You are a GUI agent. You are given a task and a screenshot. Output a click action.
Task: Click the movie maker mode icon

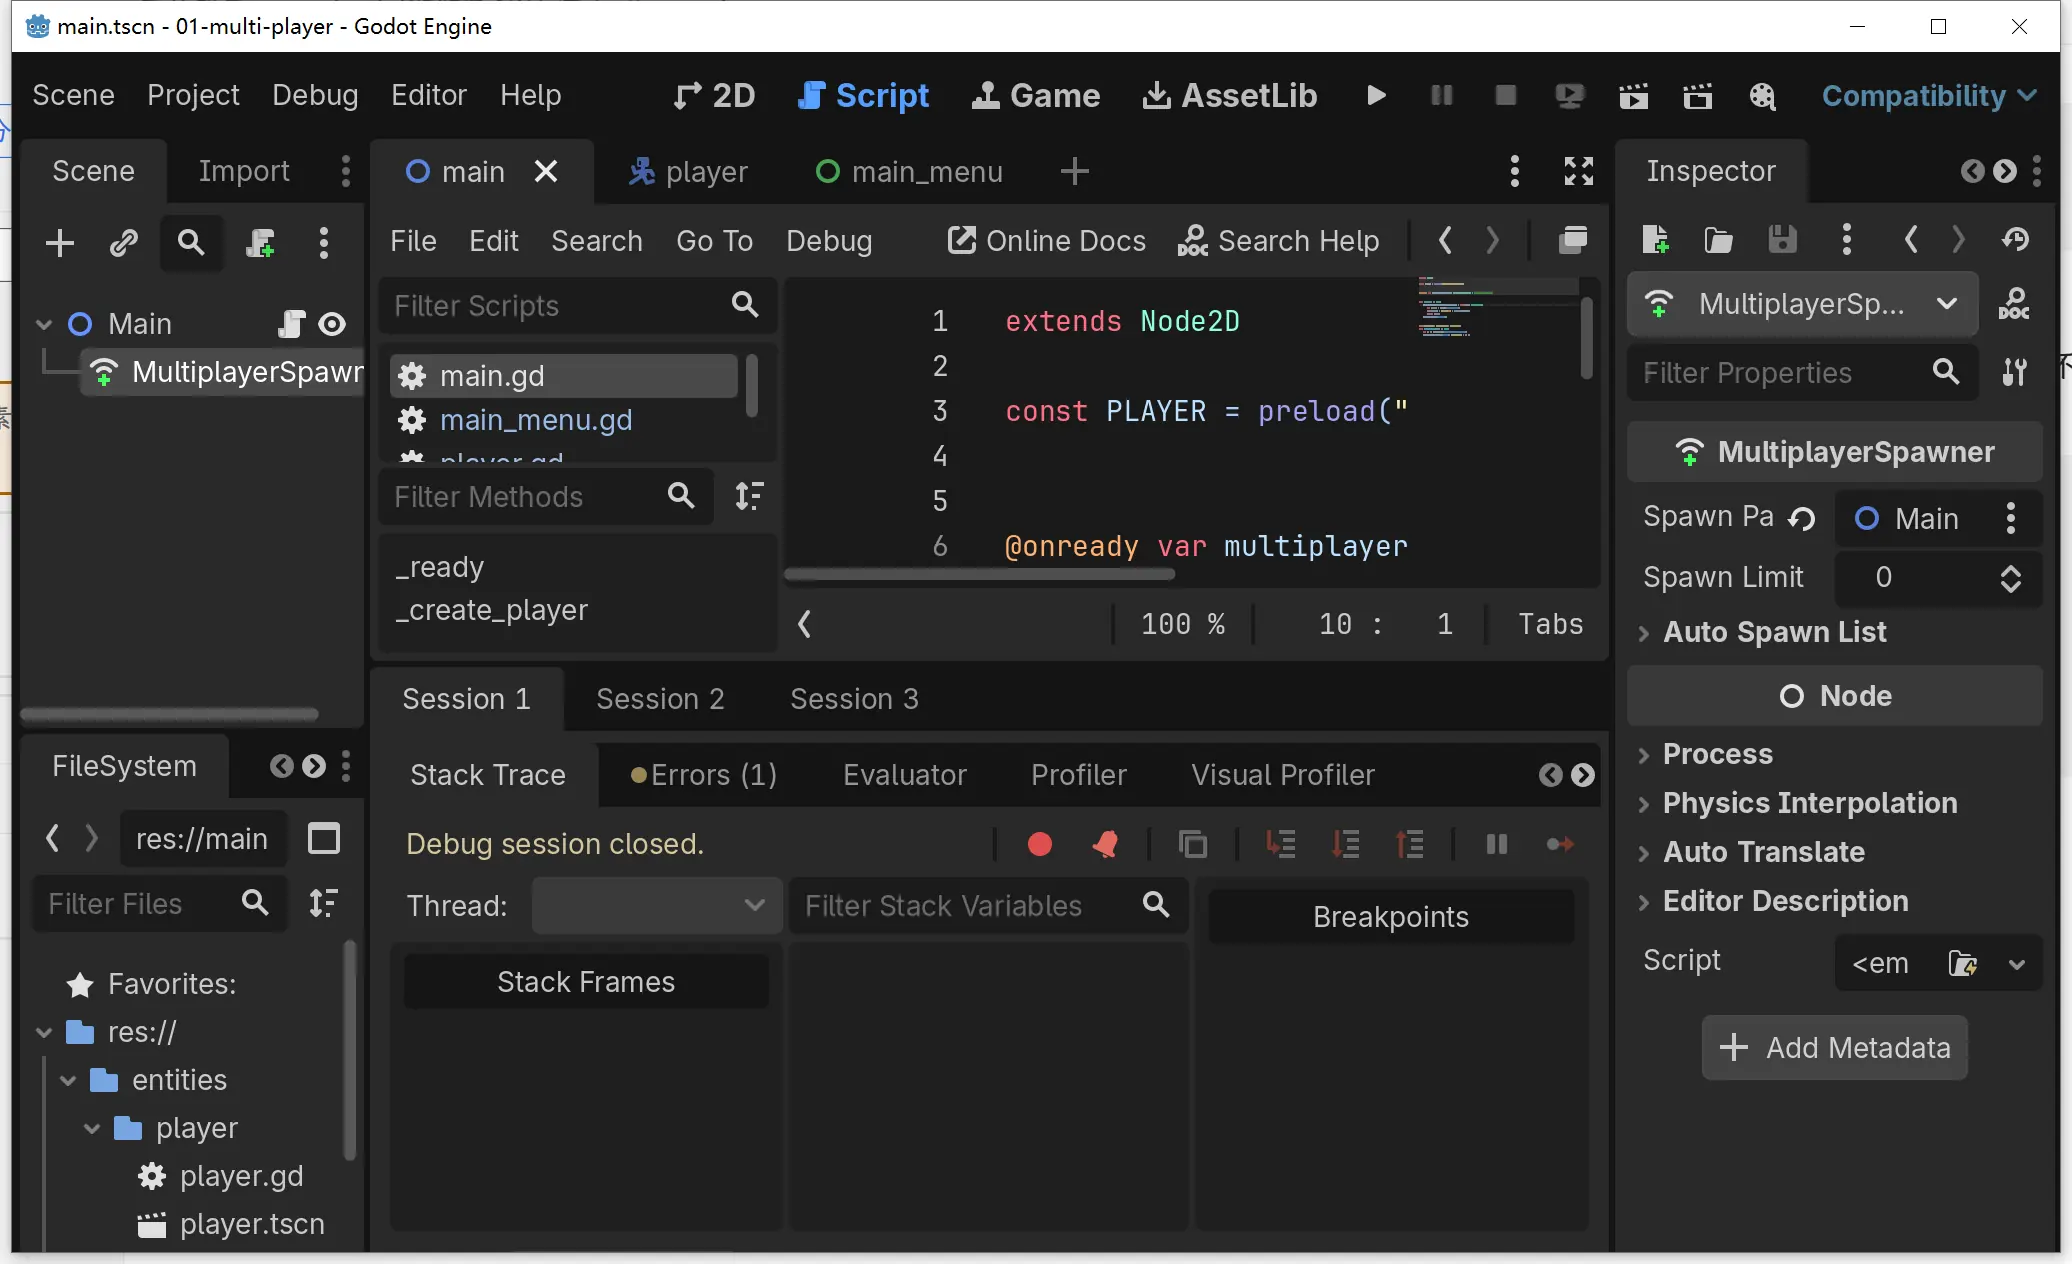[1762, 96]
